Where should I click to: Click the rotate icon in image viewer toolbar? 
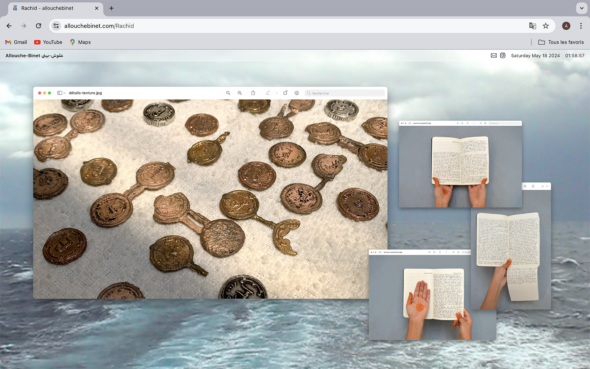pos(285,93)
